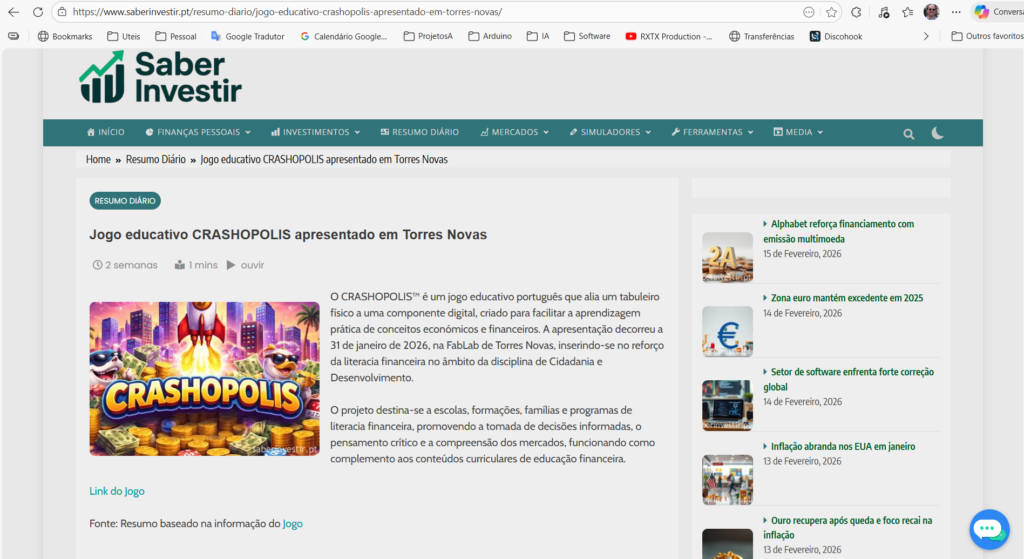Follow the Link do Jogo hyperlink

pos(117,491)
